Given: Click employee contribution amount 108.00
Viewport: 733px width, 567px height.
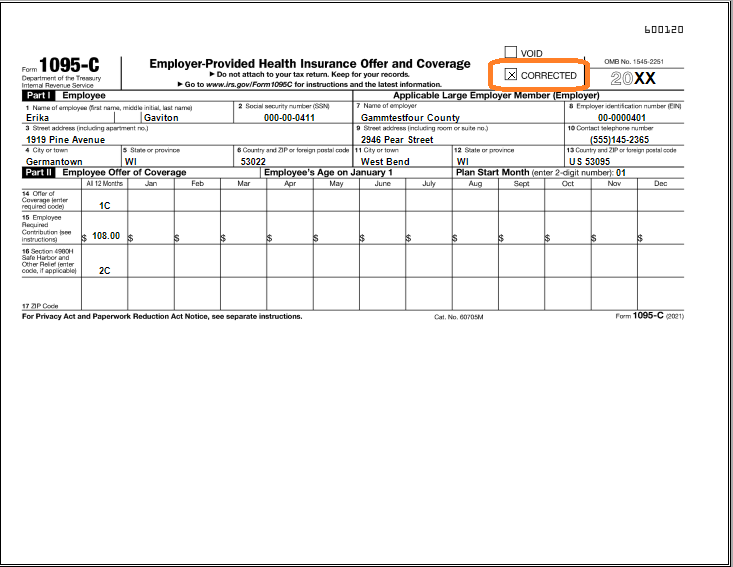Looking at the screenshot, I should coord(106,236).
